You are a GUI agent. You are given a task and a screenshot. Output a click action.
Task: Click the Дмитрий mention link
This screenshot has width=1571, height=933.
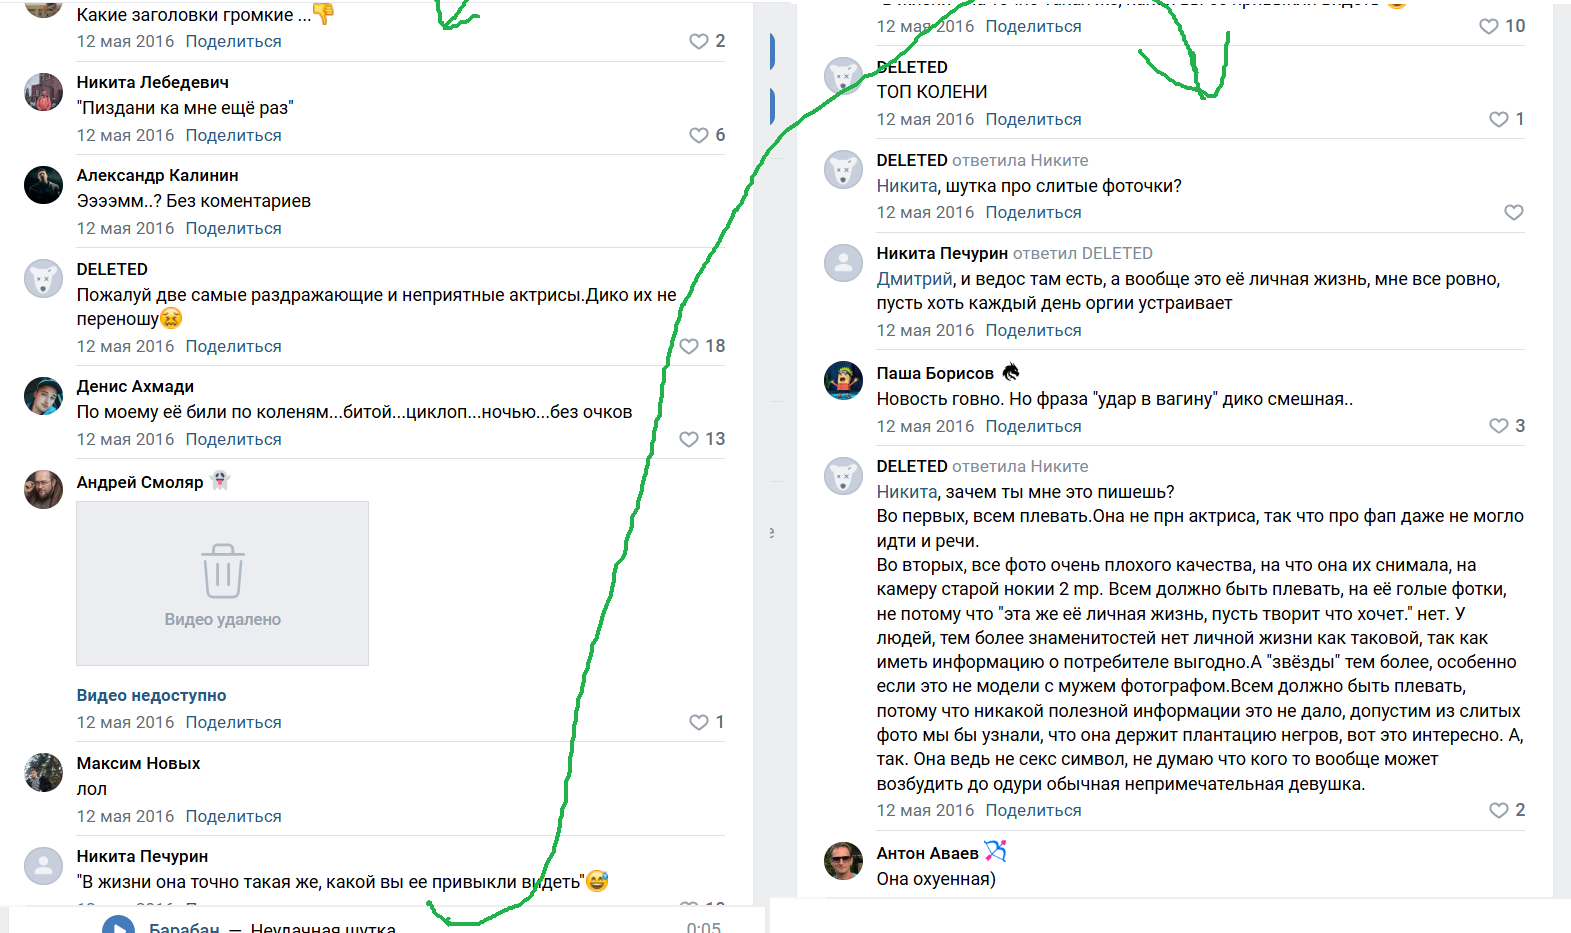914,279
